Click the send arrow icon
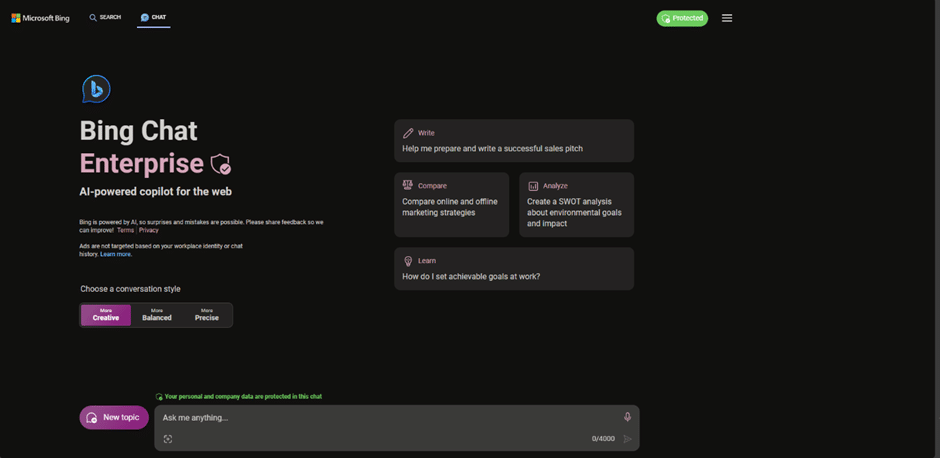Image resolution: width=940 pixels, height=458 pixels. point(628,439)
